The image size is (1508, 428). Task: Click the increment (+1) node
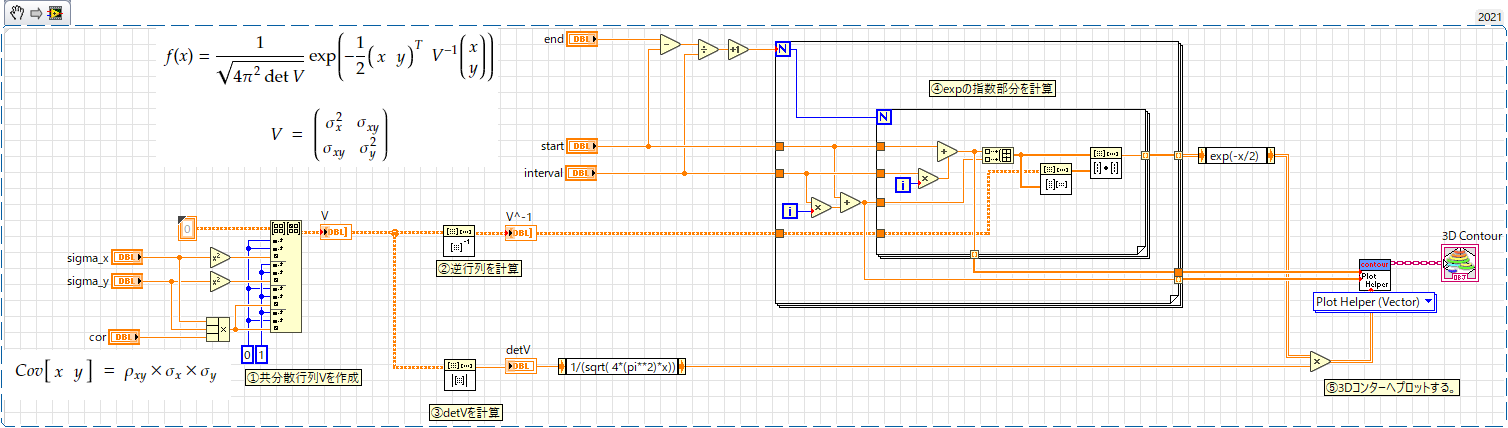(737, 46)
